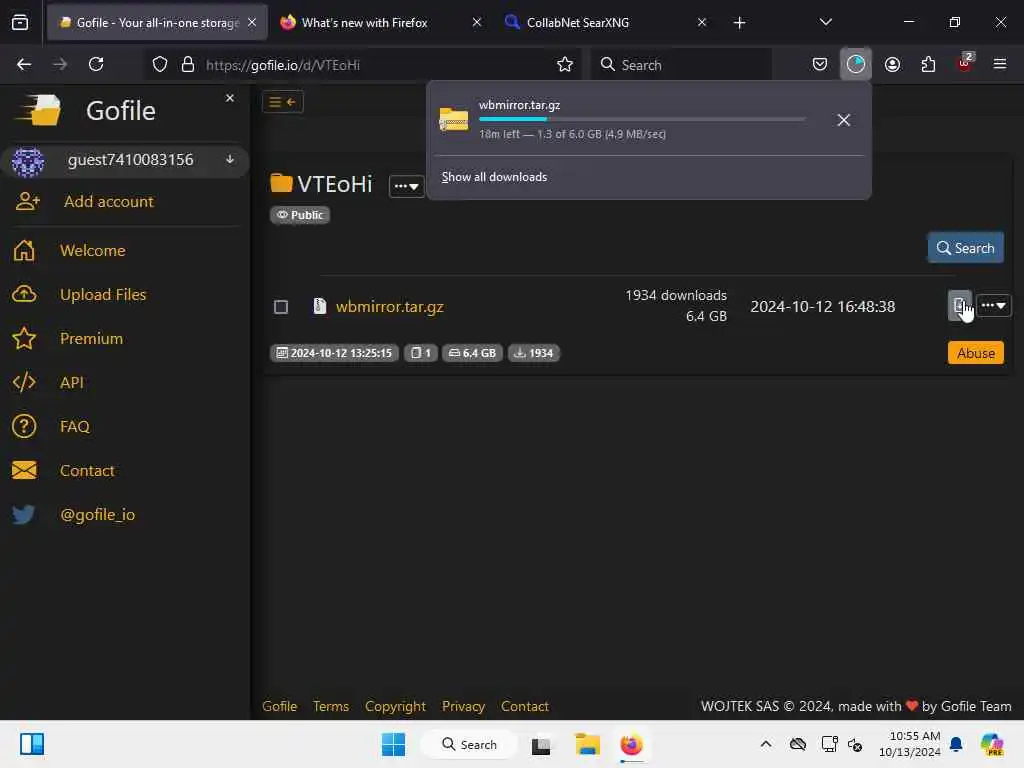Open VTEoHi folder options dropdown
Screen dimensions: 1024x768
406,186
